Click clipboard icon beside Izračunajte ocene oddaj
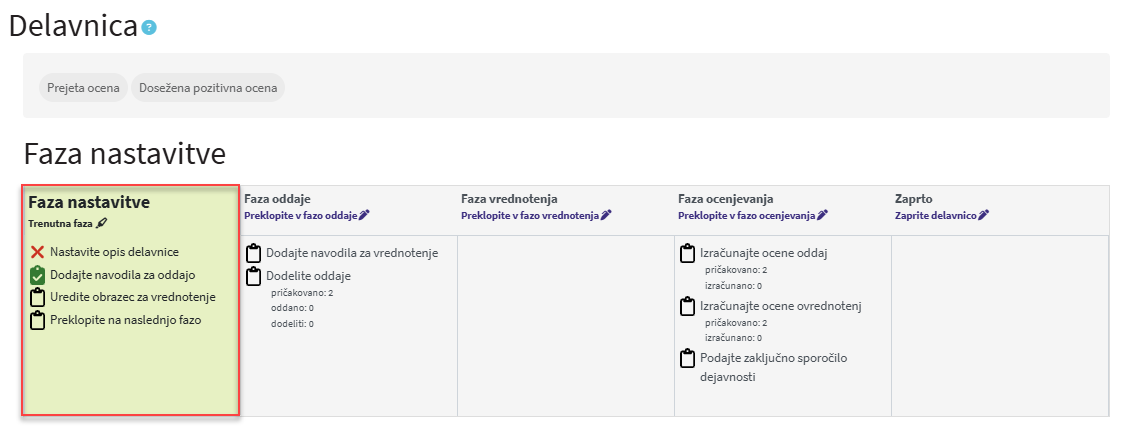 click(x=688, y=253)
